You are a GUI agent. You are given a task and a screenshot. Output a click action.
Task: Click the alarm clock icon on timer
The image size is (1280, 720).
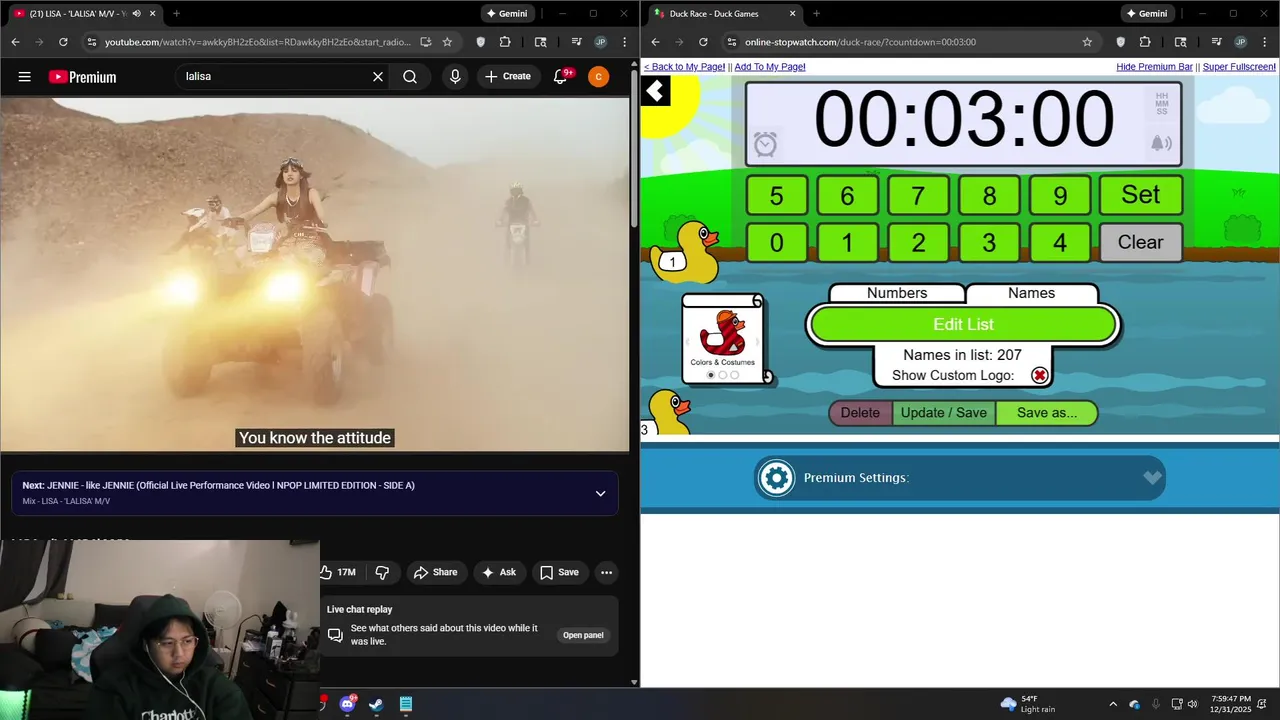point(765,144)
